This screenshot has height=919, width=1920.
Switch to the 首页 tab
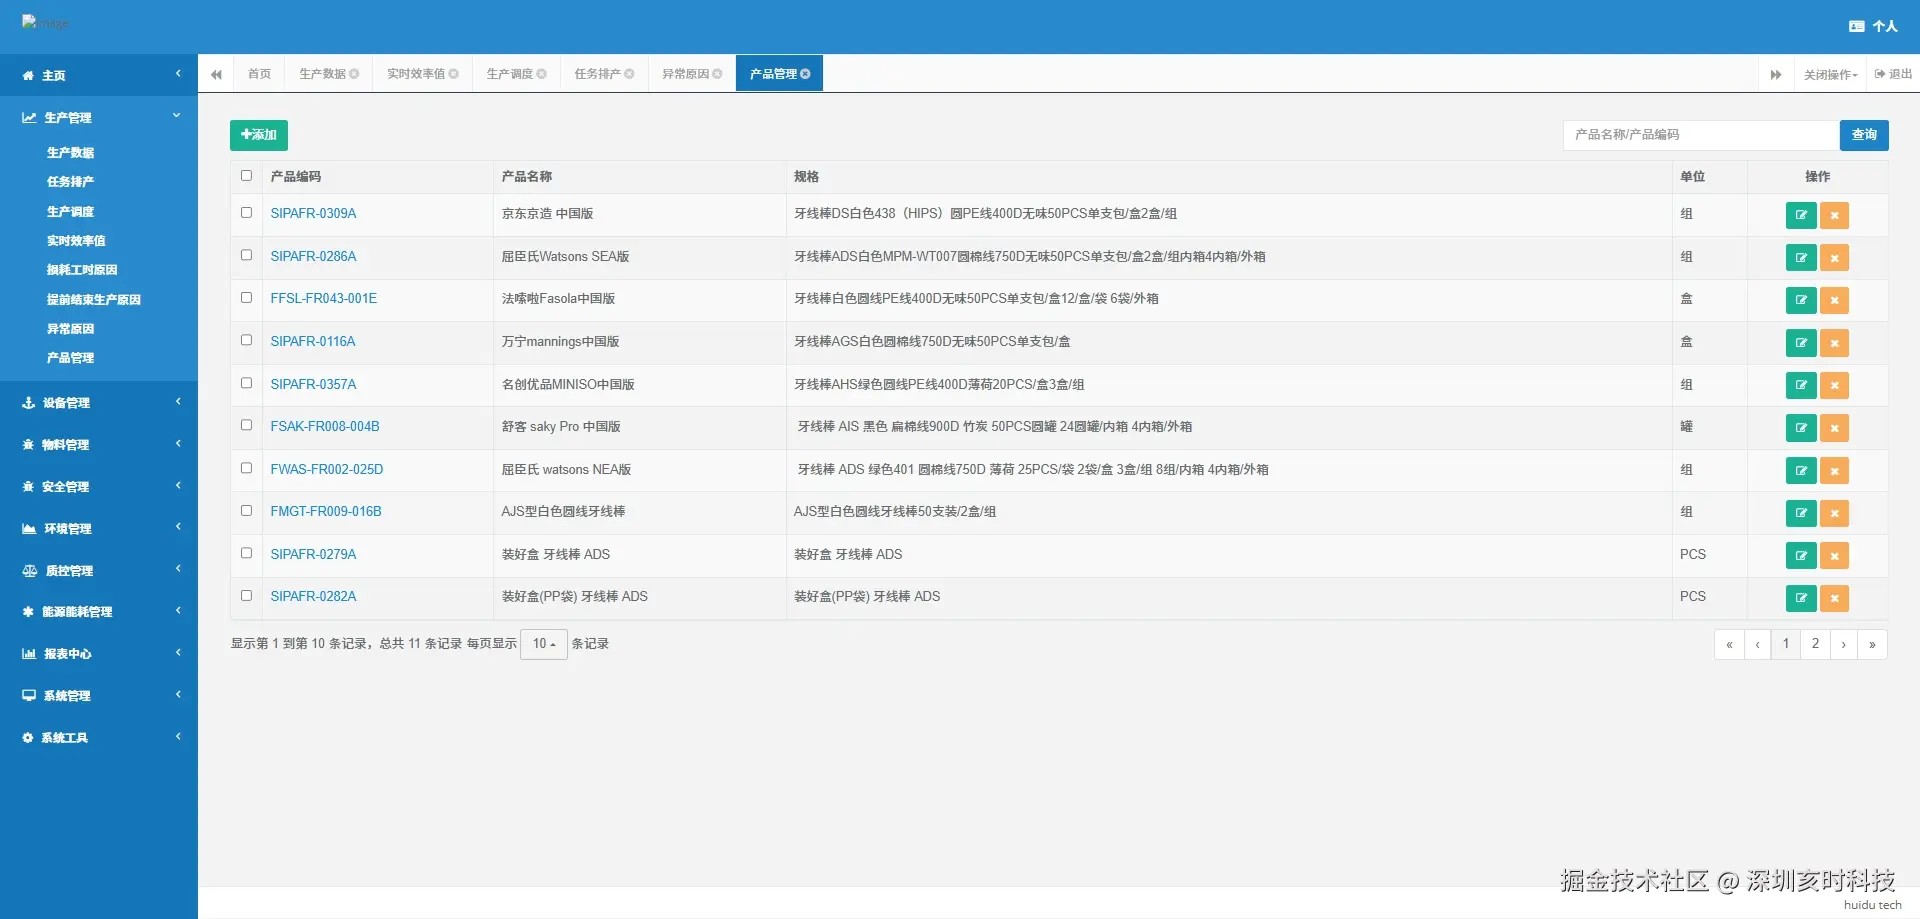[x=259, y=74]
